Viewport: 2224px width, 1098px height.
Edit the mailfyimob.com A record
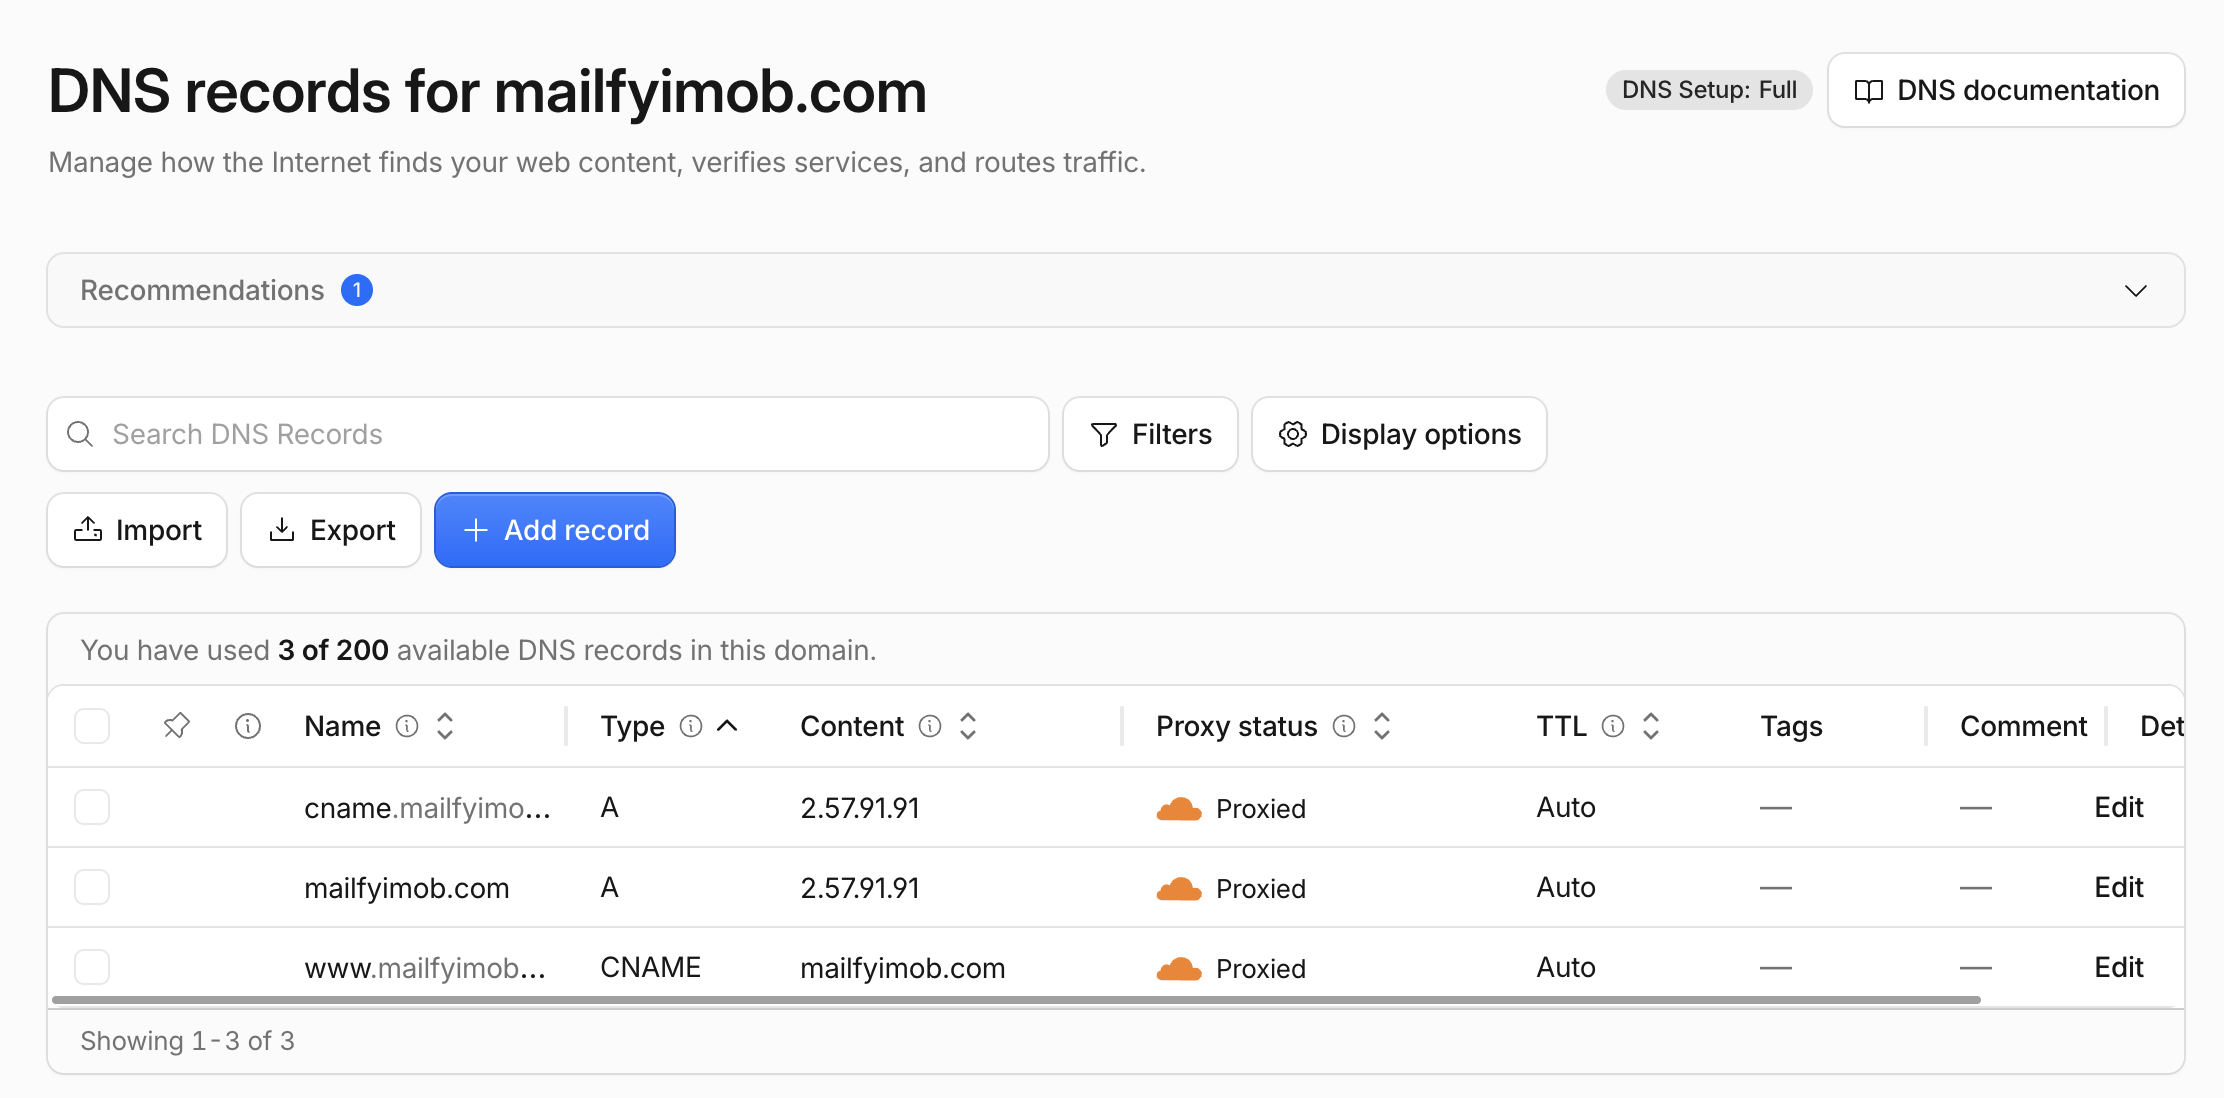tap(2119, 887)
